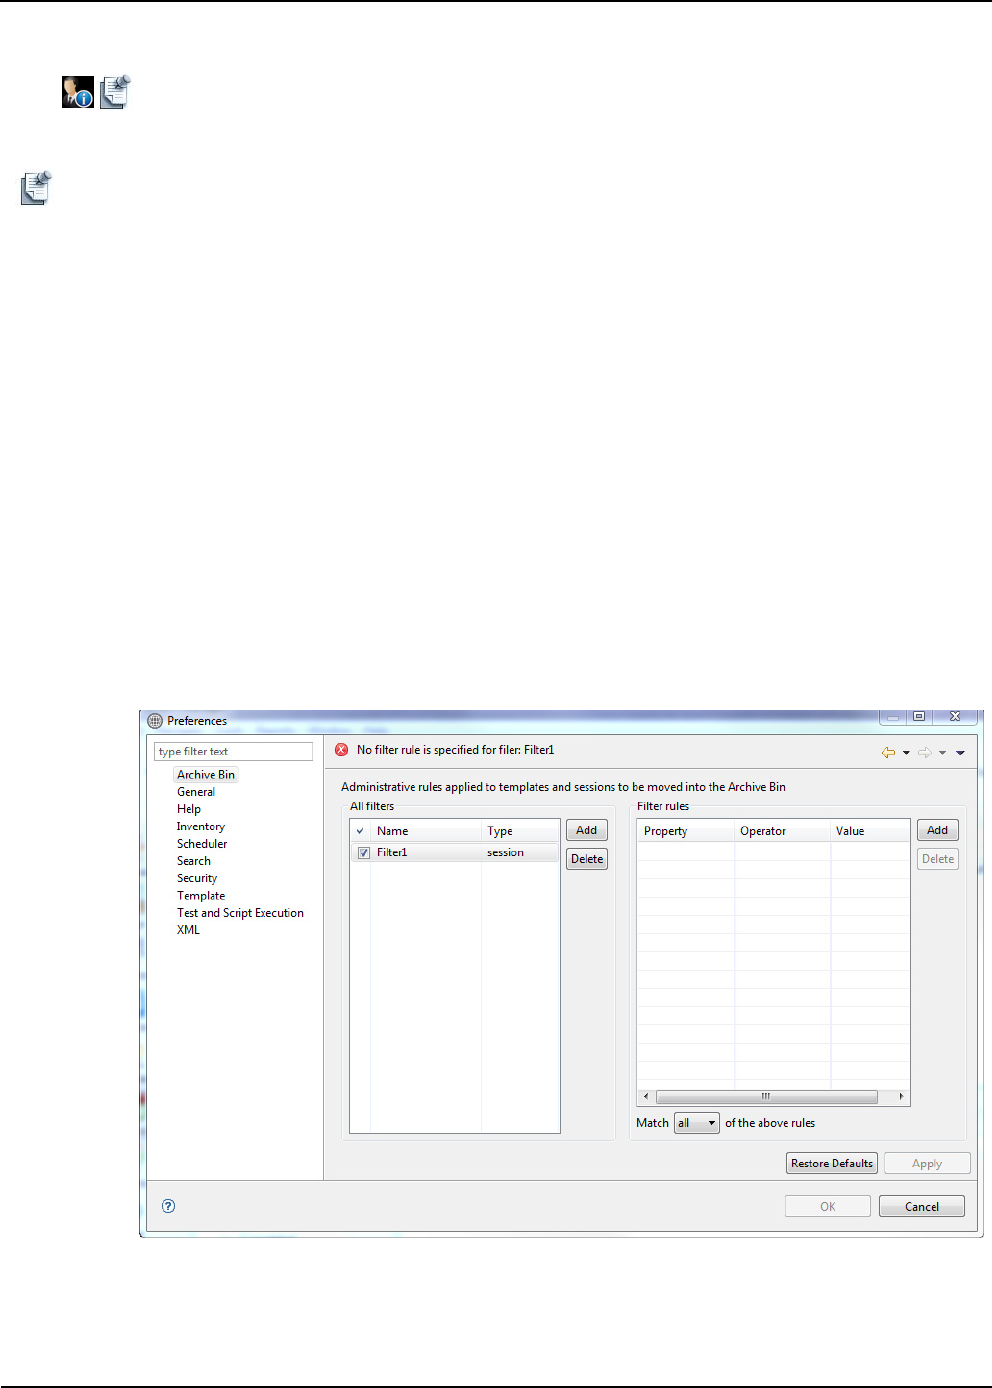Image resolution: width=992 pixels, height=1388 pixels.
Task: Toggle the Filter1 checkbox
Action: pos(364,853)
